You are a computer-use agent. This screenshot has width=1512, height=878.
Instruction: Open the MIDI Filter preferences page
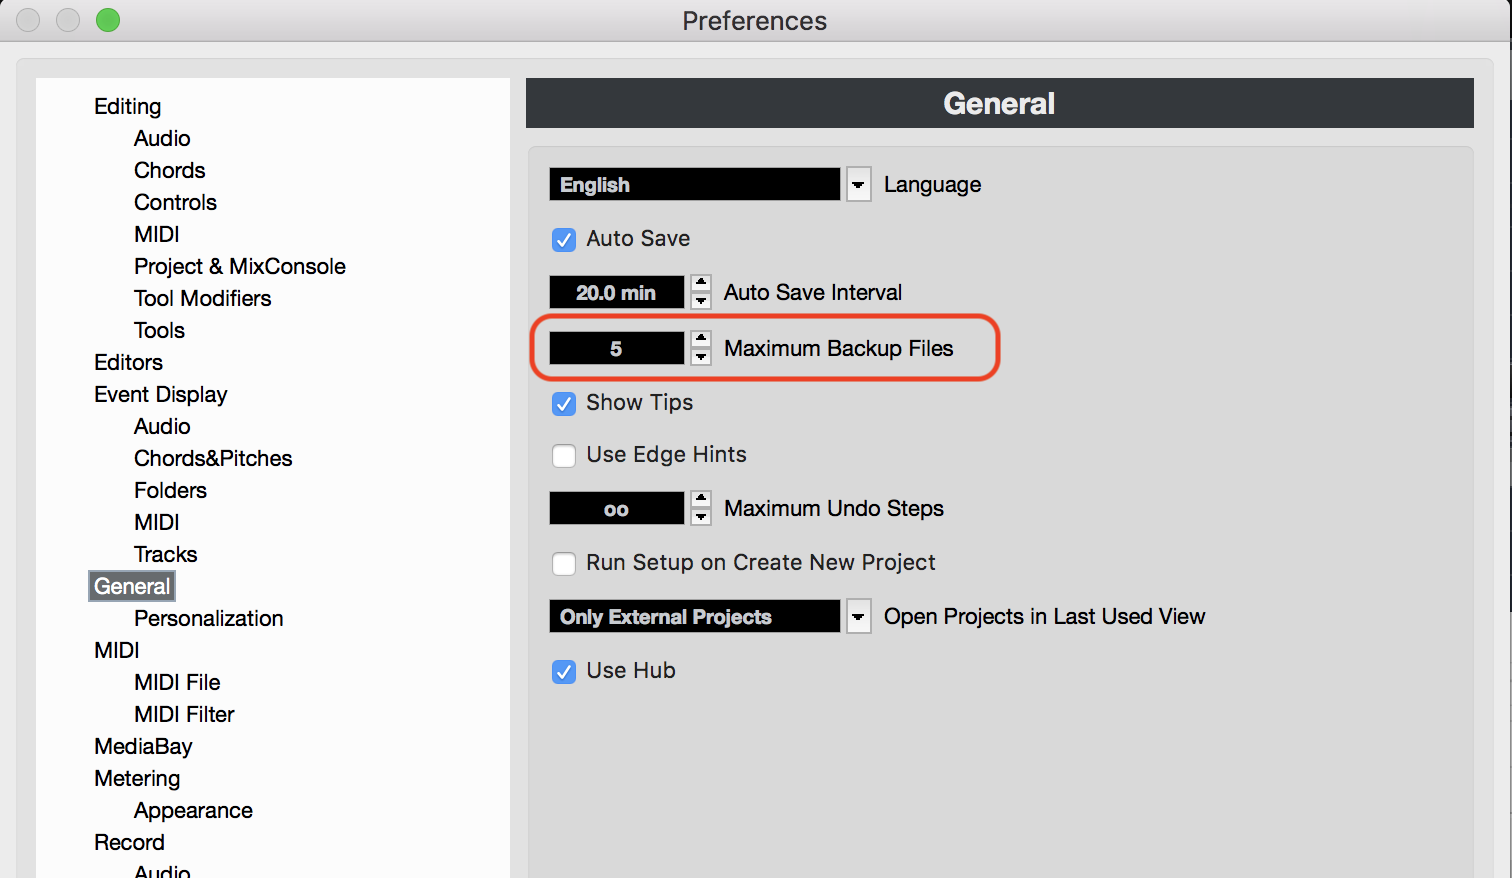[184, 714]
